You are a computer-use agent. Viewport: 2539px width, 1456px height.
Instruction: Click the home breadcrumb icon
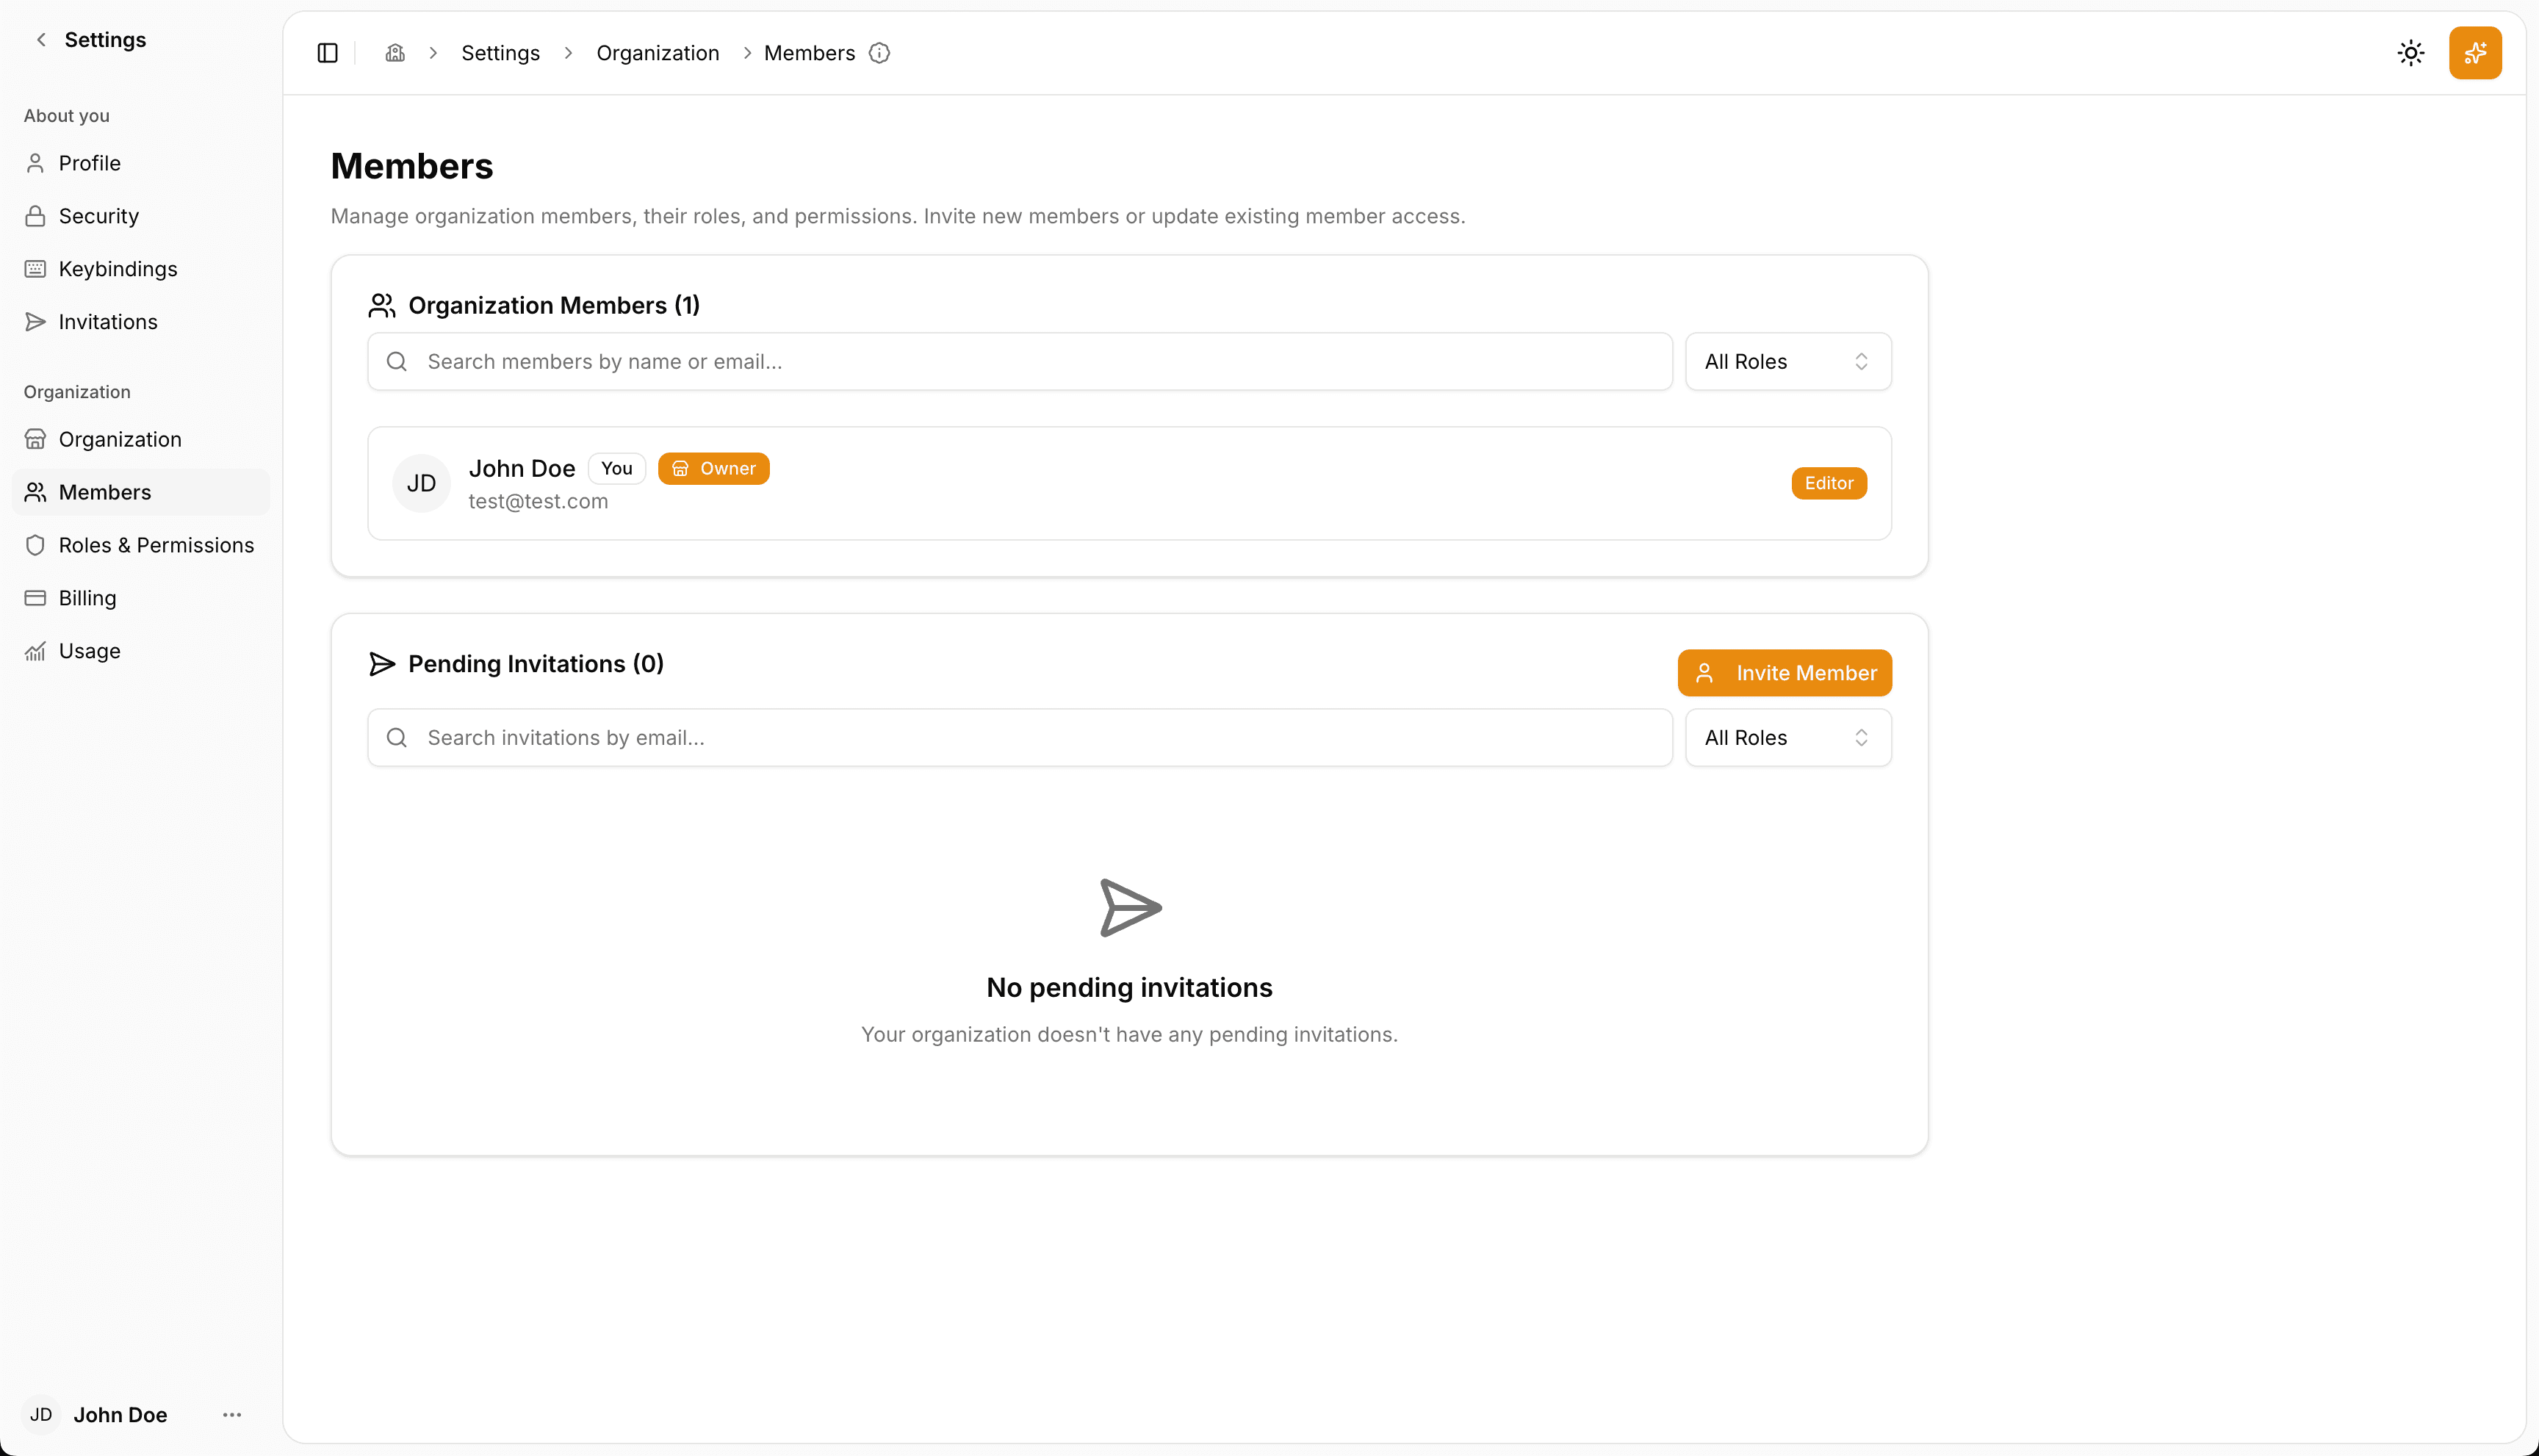pyautogui.click(x=395, y=52)
